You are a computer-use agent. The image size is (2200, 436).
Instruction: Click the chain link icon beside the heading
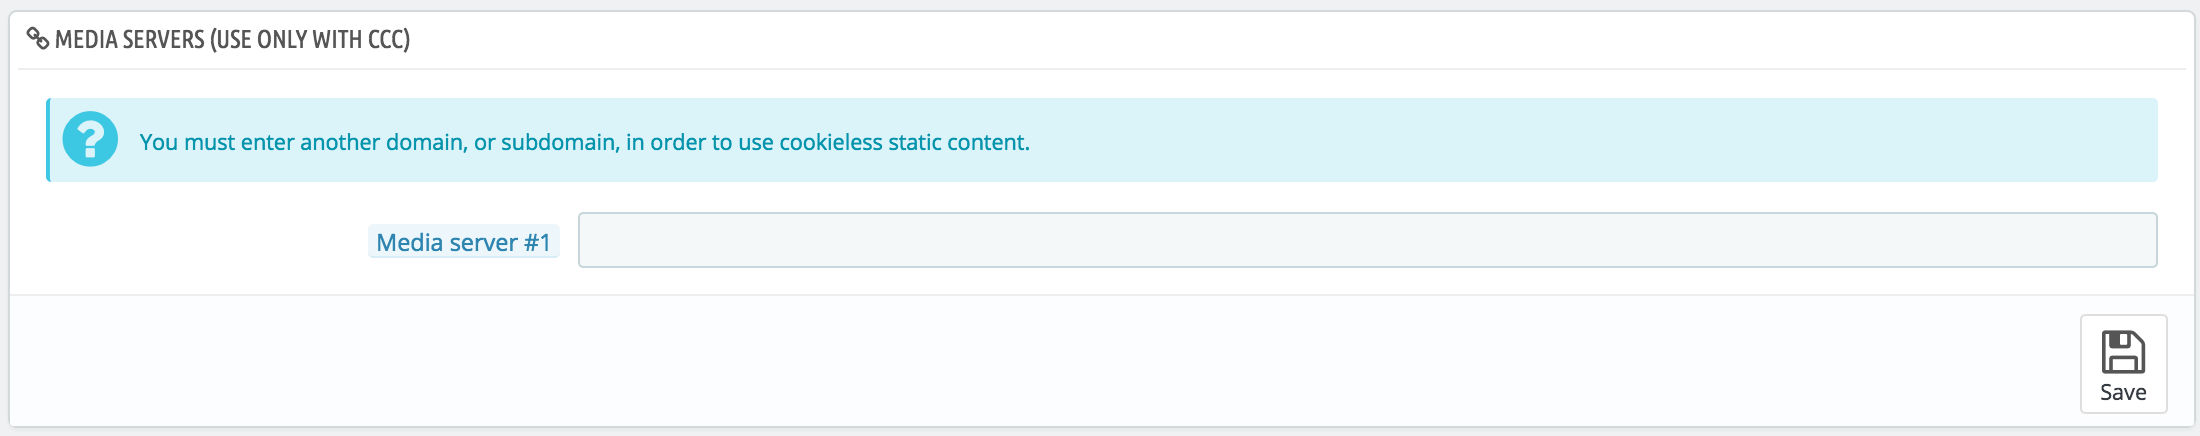[x=38, y=39]
